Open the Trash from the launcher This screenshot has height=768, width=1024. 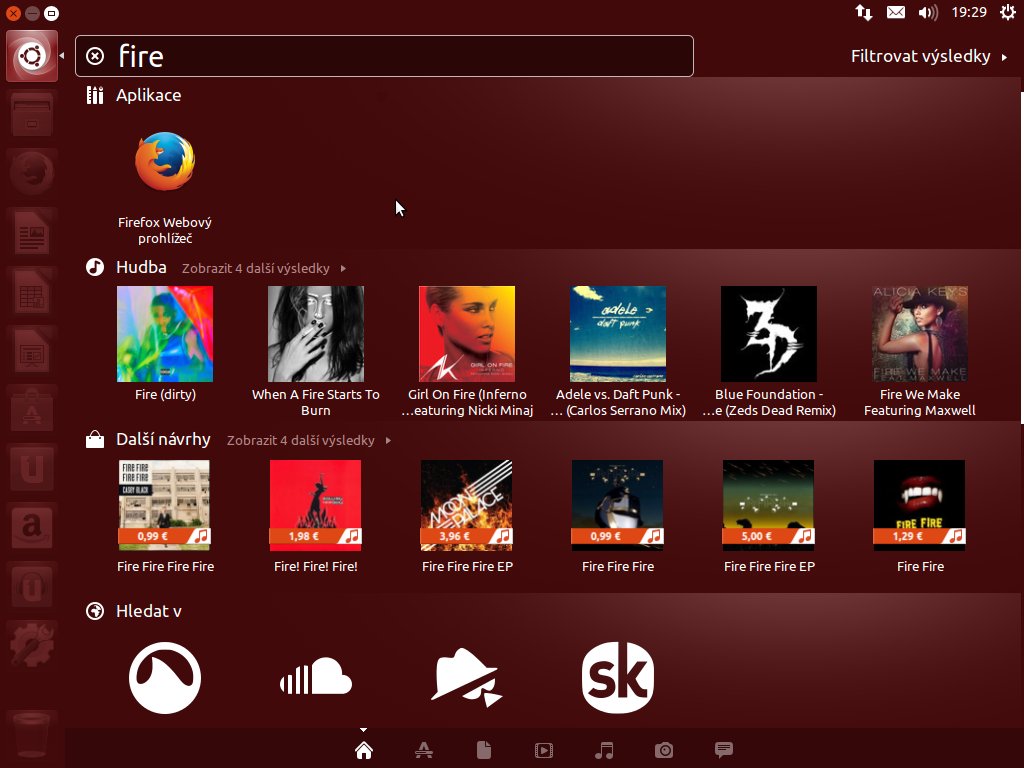[x=32, y=734]
